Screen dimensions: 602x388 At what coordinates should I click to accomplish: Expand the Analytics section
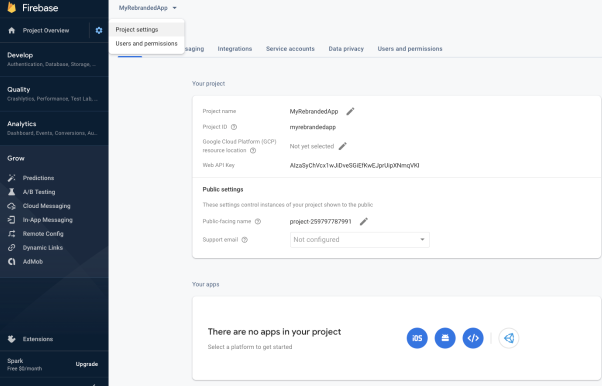(54, 128)
